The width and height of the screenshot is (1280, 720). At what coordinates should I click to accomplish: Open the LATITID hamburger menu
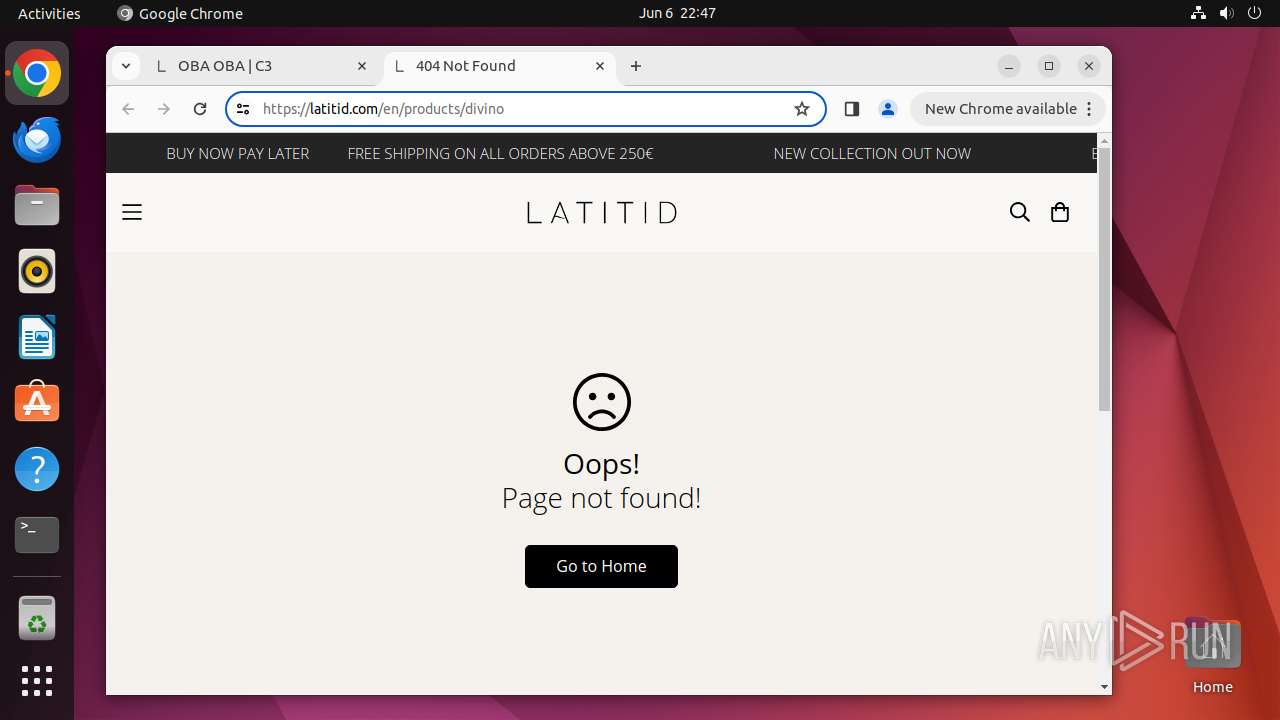[x=132, y=212]
